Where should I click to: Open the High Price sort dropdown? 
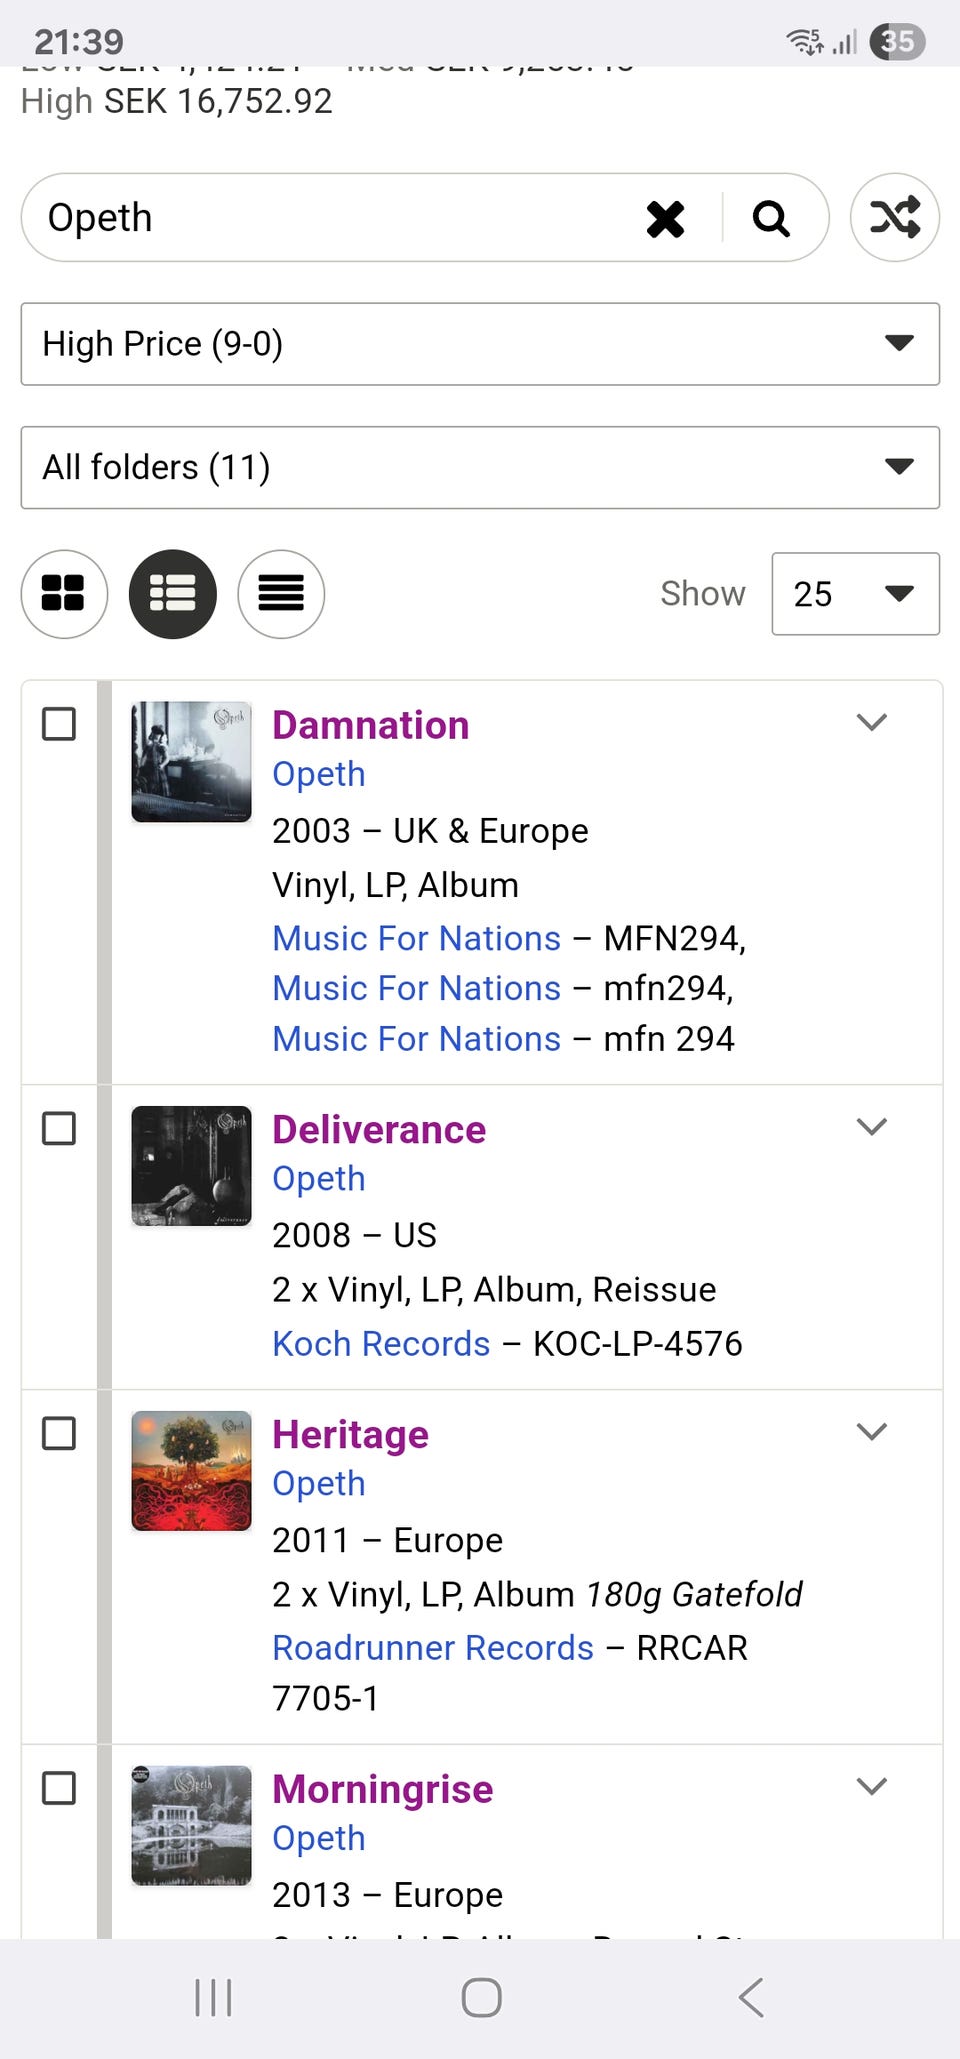point(480,344)
